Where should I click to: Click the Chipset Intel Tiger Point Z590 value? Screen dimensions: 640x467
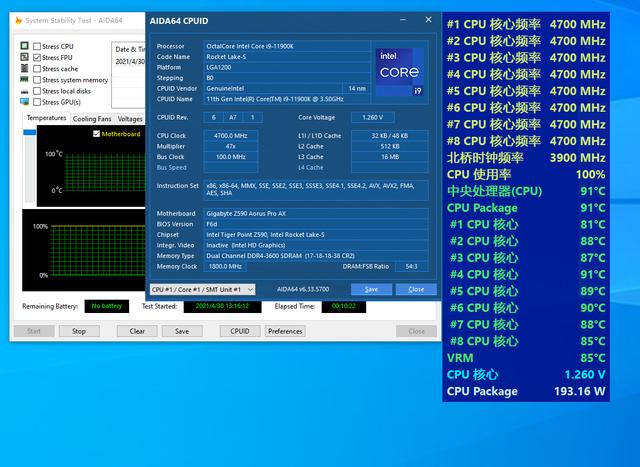click(x=316, y=235)
